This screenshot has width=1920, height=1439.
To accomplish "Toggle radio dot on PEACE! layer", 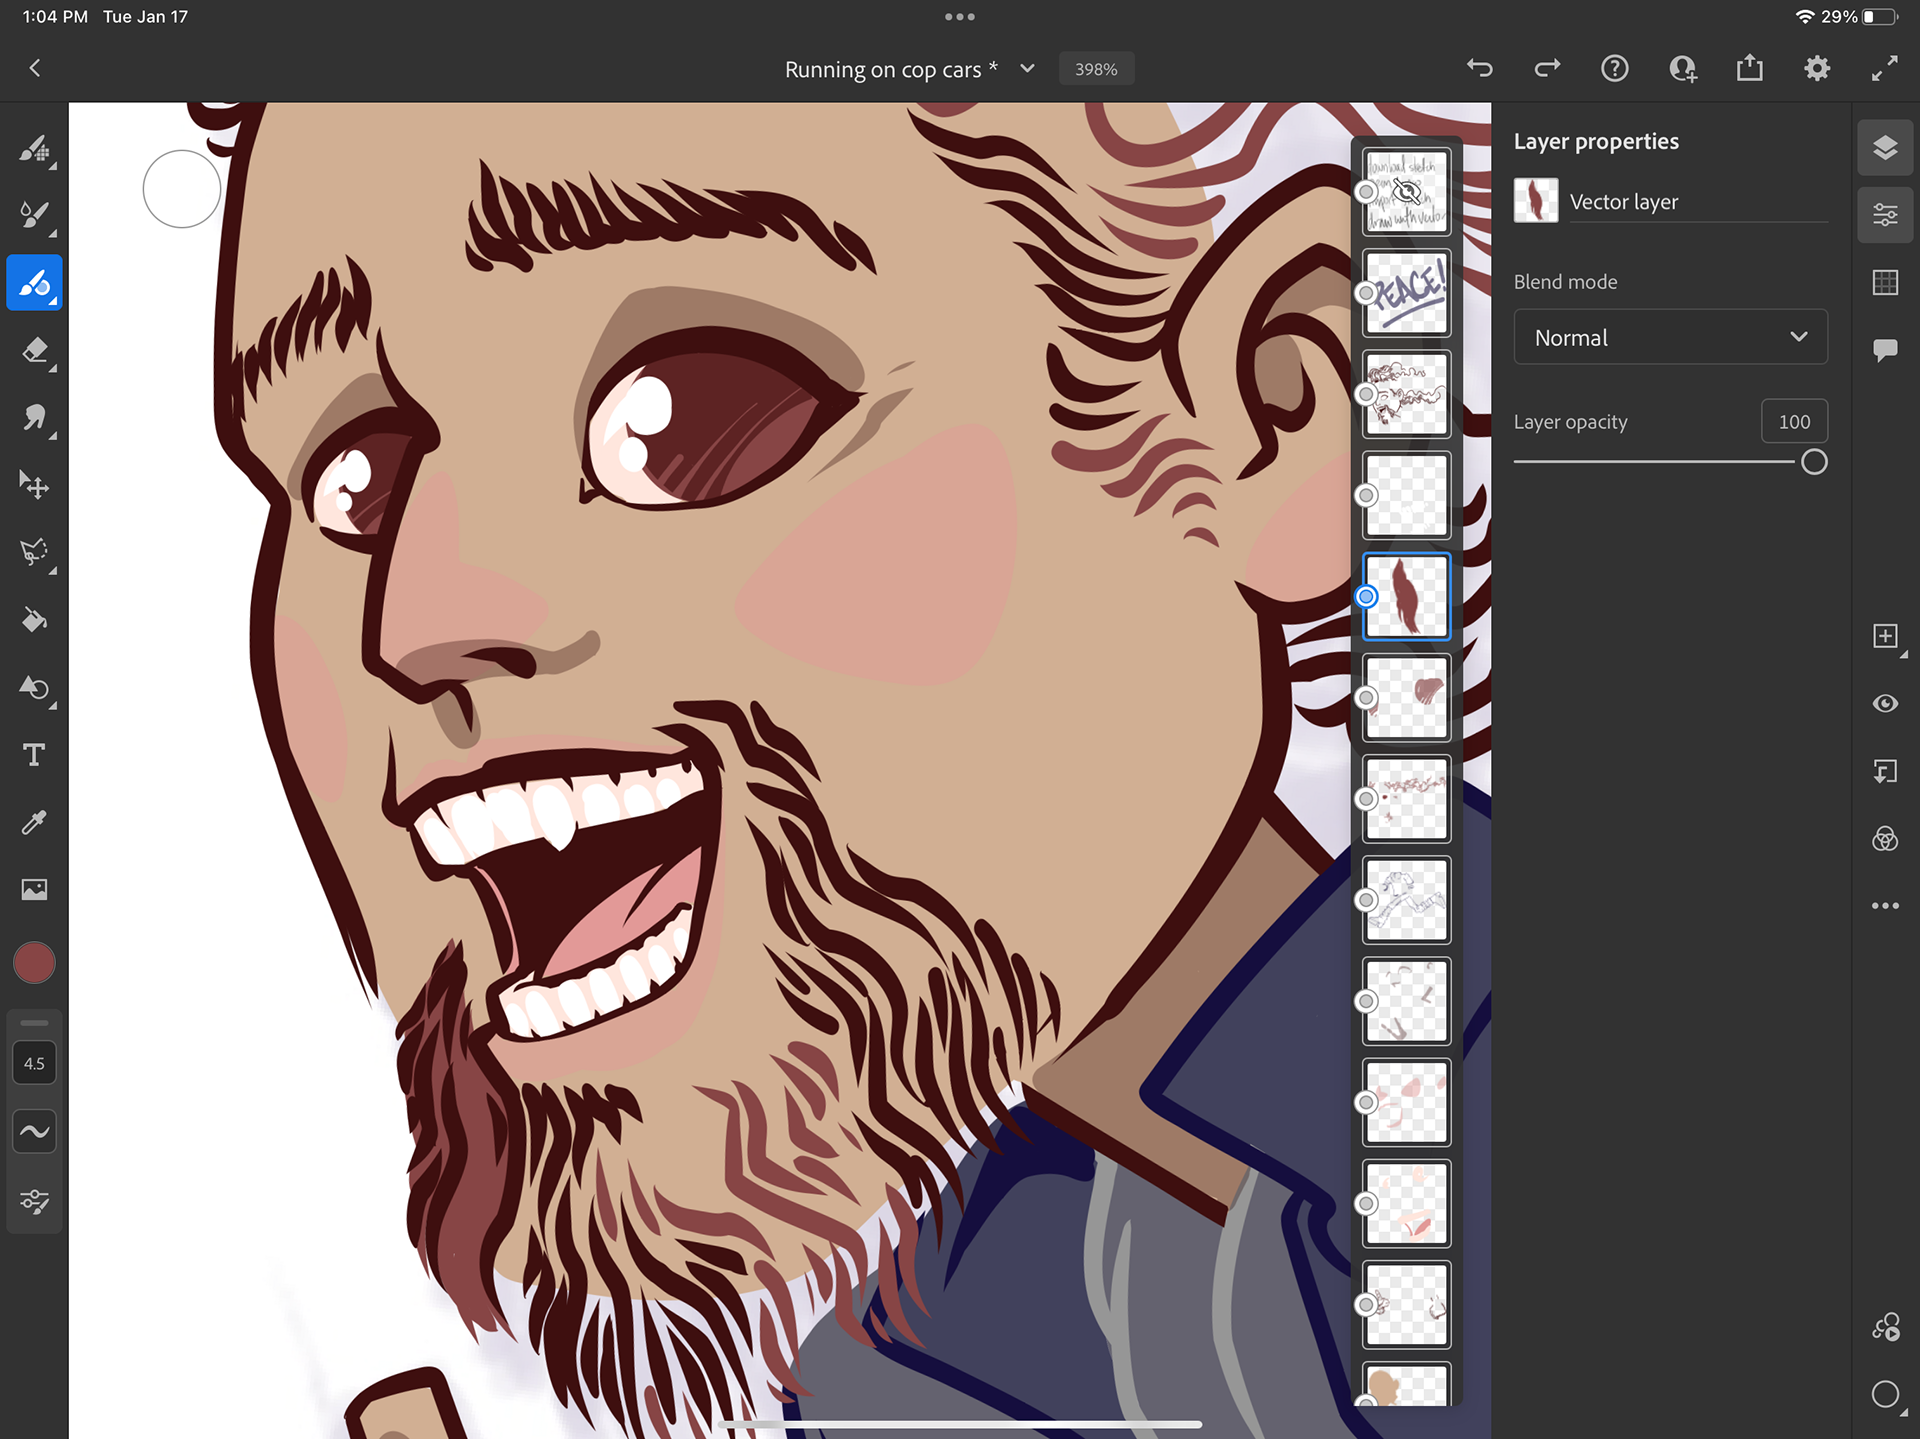I will pyautogui.click(x=1366, y=293).
